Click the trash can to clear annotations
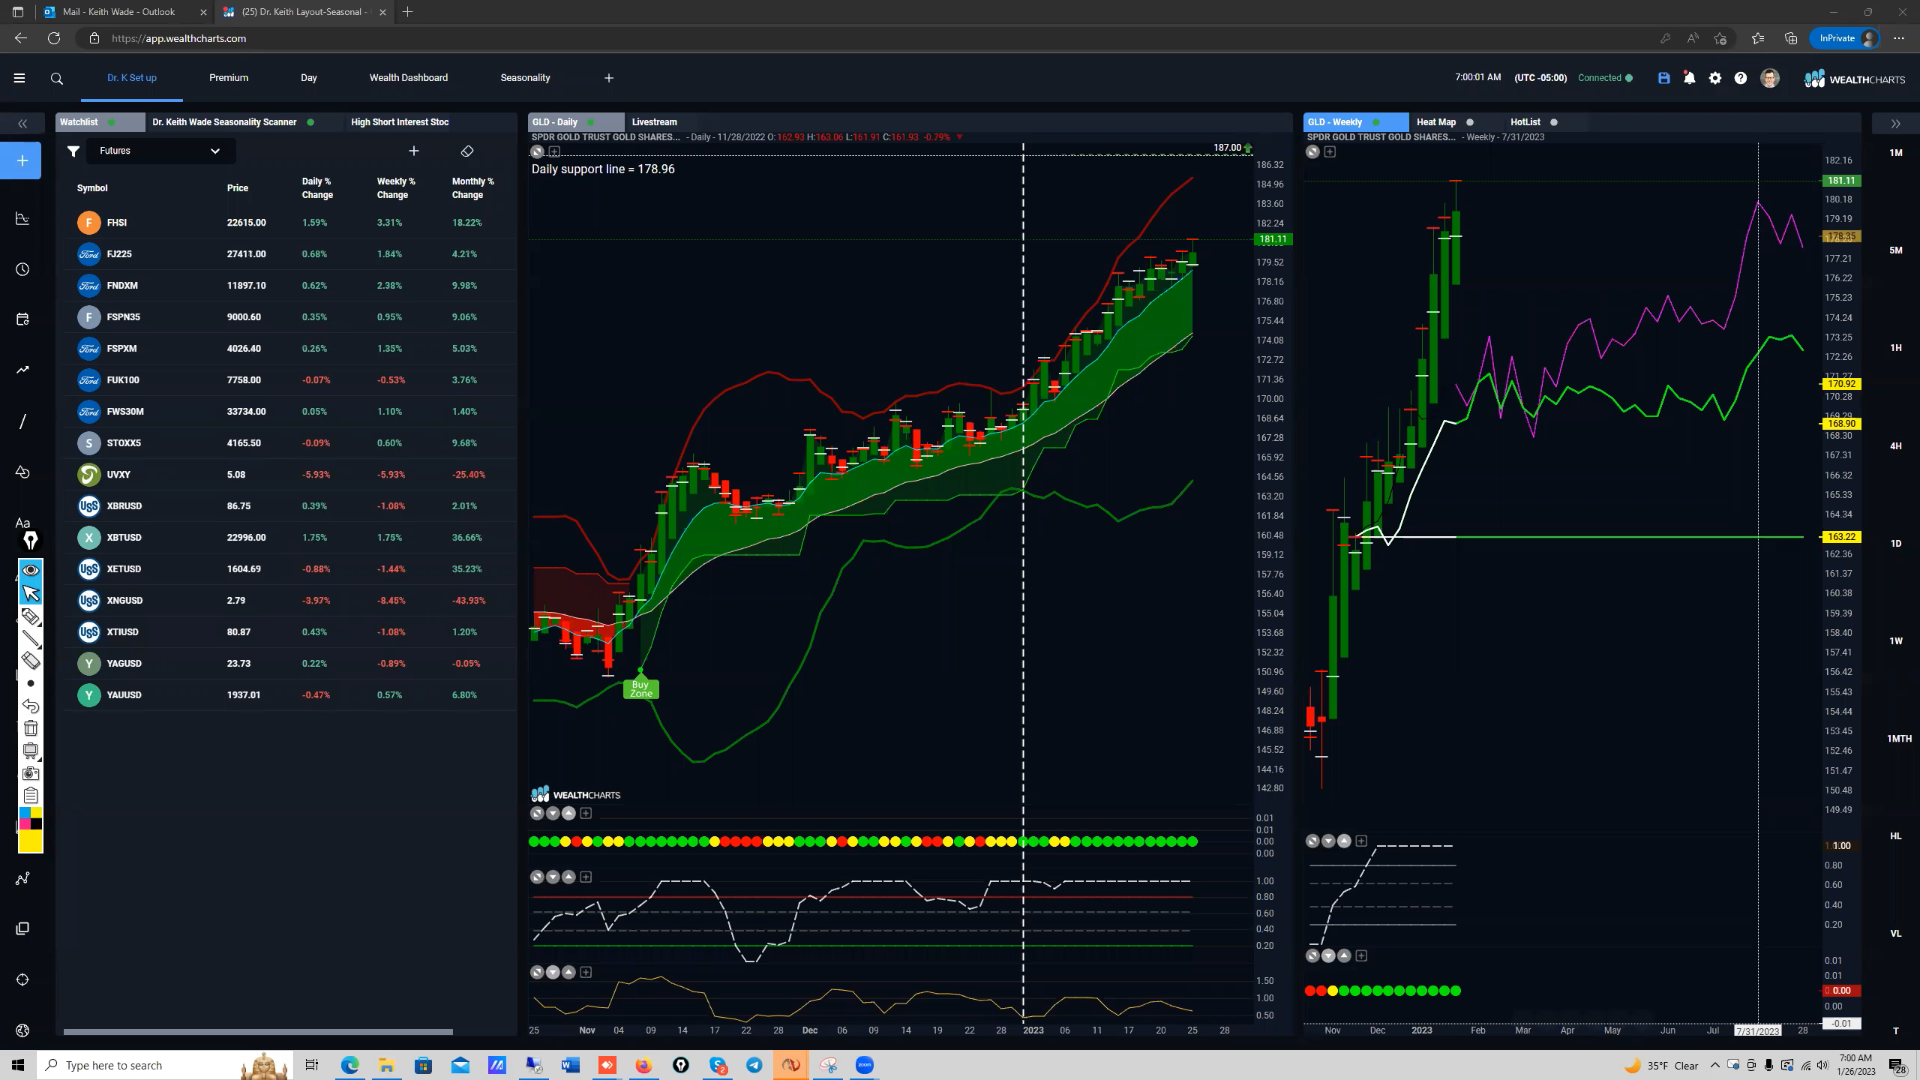Image resolution: width=1920 pixels, height=1080 pixels. click(31, 728)
